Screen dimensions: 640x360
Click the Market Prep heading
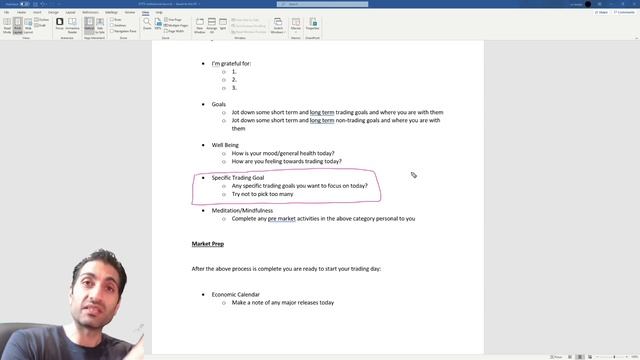208,244
